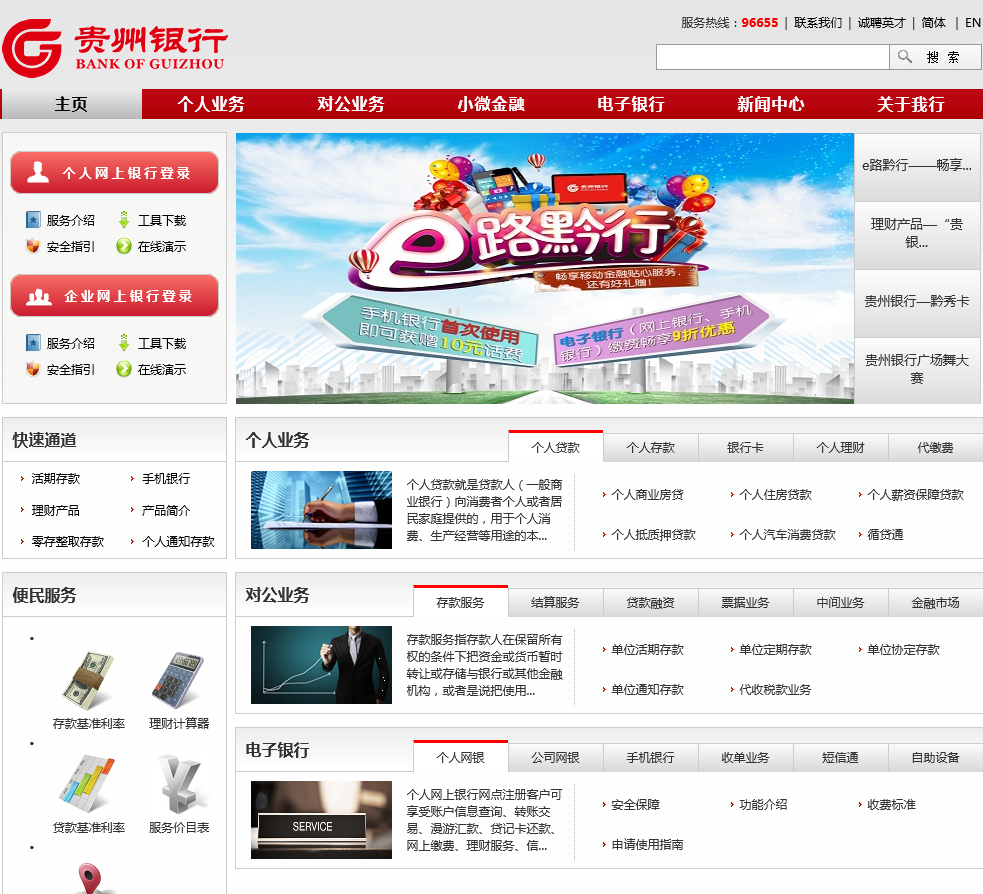Click the personal loan signing thumbnail image
Screen dimensions: 983x894
(x=322, y=510)
